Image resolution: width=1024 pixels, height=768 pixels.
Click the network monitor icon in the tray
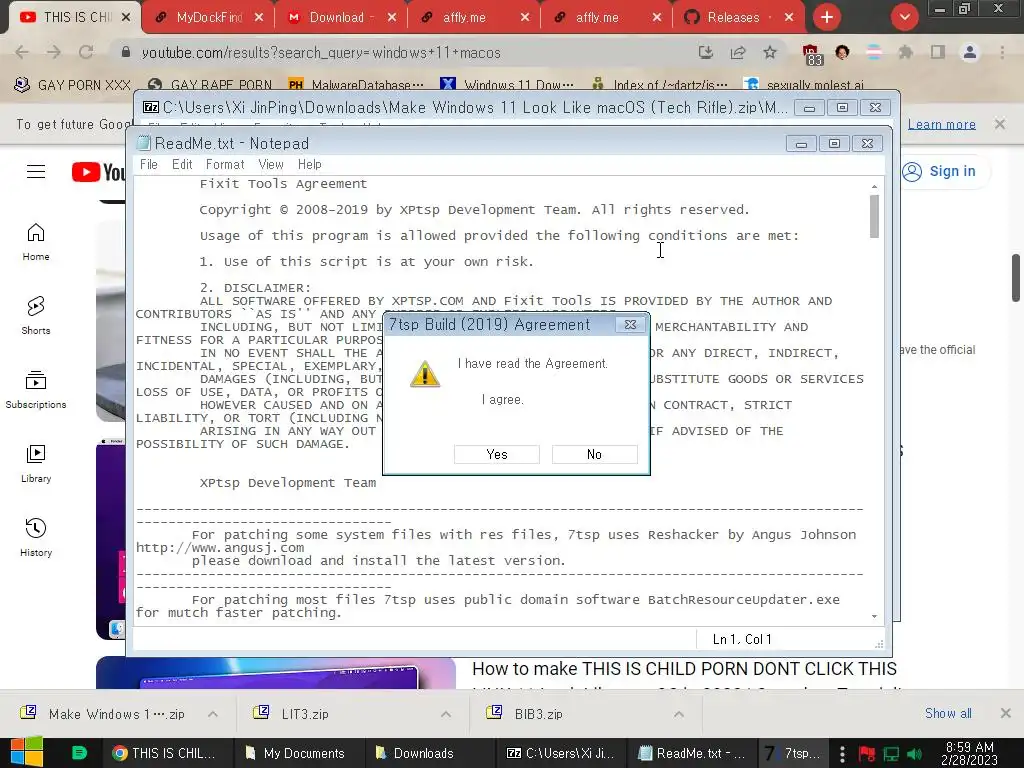(x=891, y=754)
